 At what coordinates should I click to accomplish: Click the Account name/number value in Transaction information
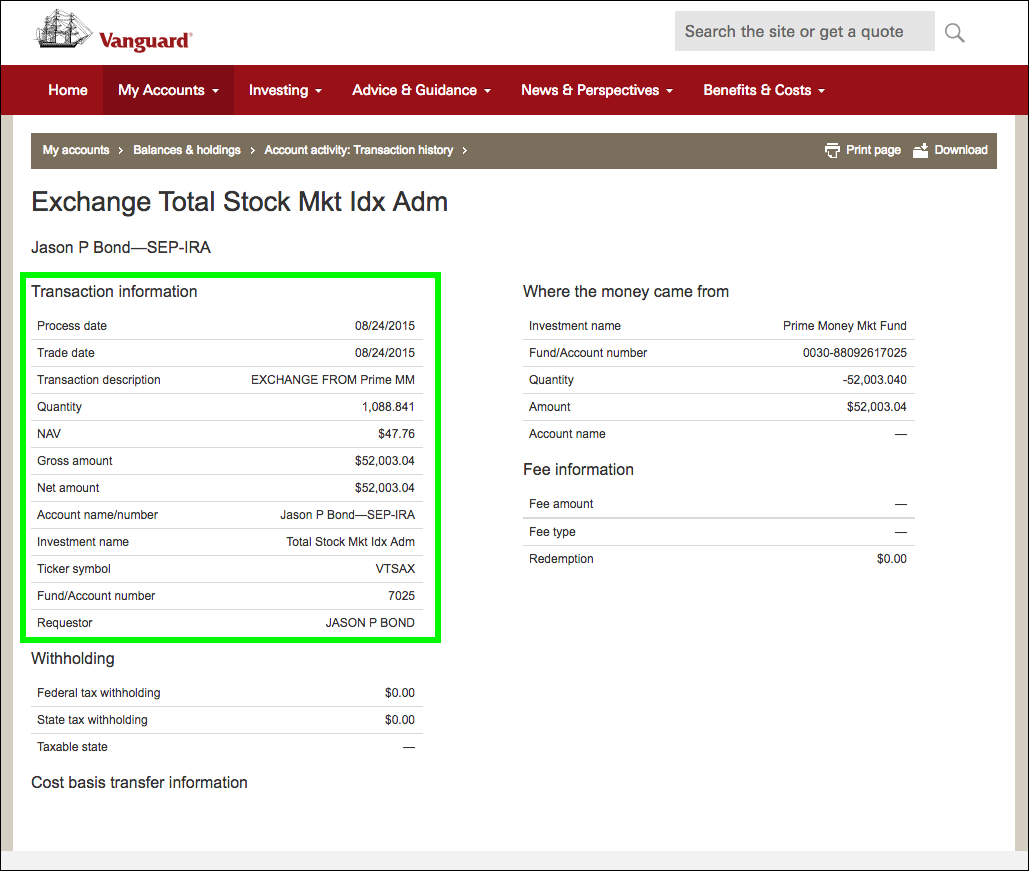click(x=348, y=515)
